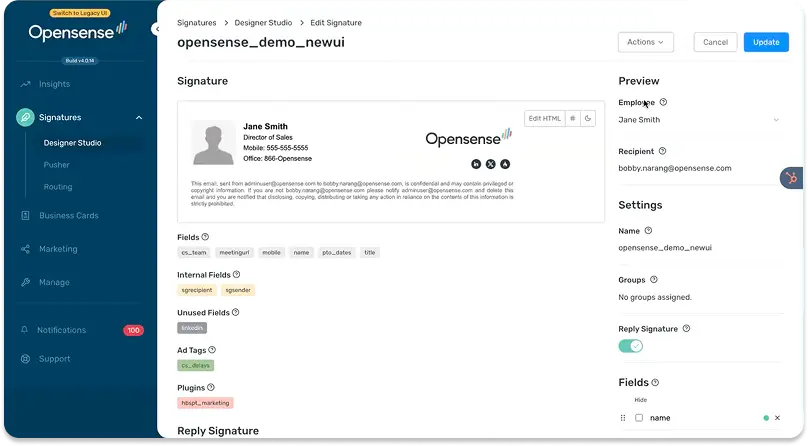Click the Notifications bell icon
The height and width of the screenshot is (446, 808).
[24, 330]
